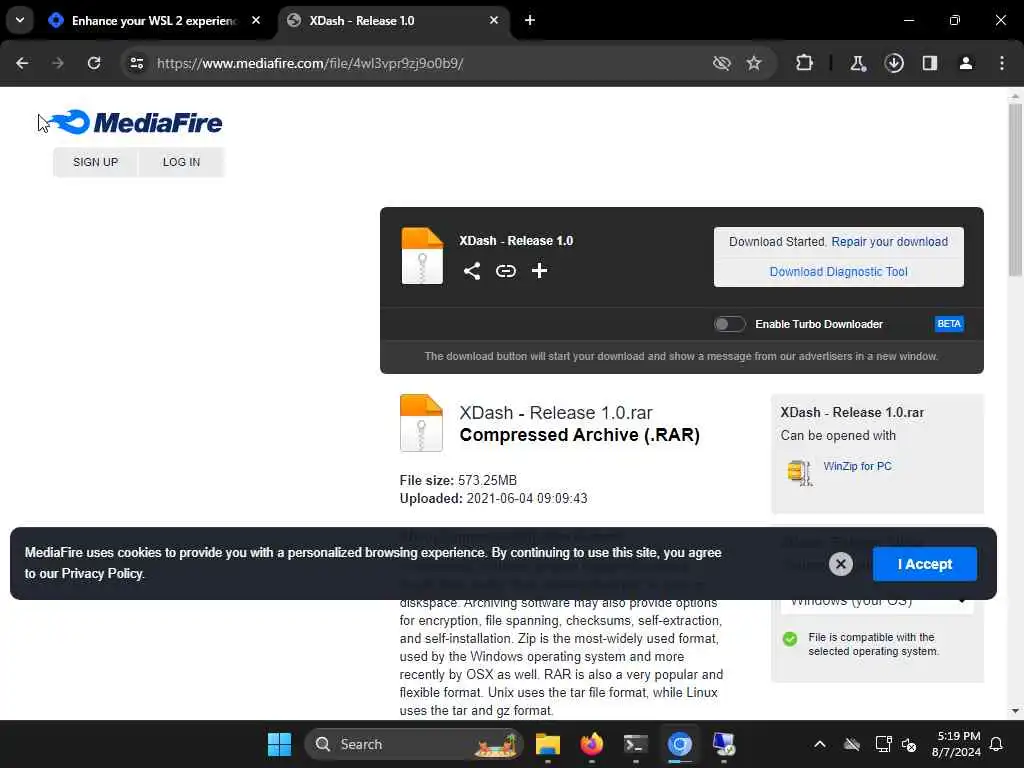Copy link with the chain icon
1024x768 pixels.
[x=505, y=271]
